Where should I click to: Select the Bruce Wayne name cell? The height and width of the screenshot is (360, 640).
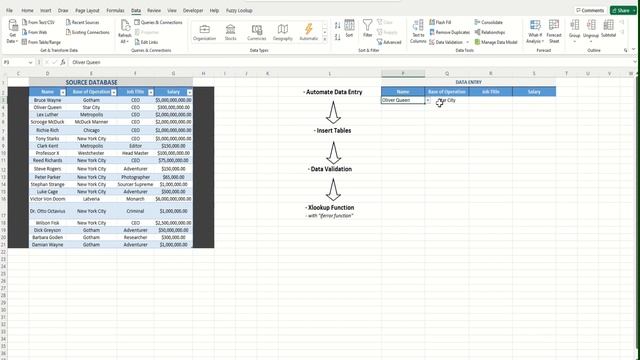tap(47, 100)
